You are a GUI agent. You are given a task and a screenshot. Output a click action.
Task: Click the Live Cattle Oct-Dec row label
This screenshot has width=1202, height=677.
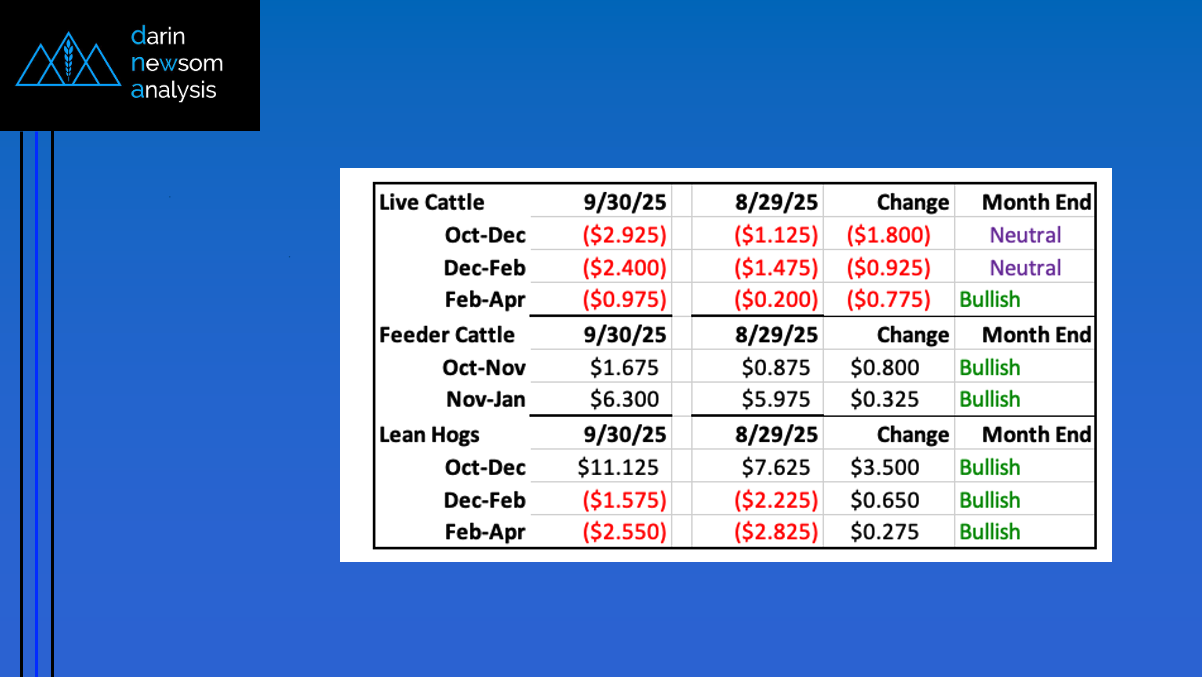point(485,235)
